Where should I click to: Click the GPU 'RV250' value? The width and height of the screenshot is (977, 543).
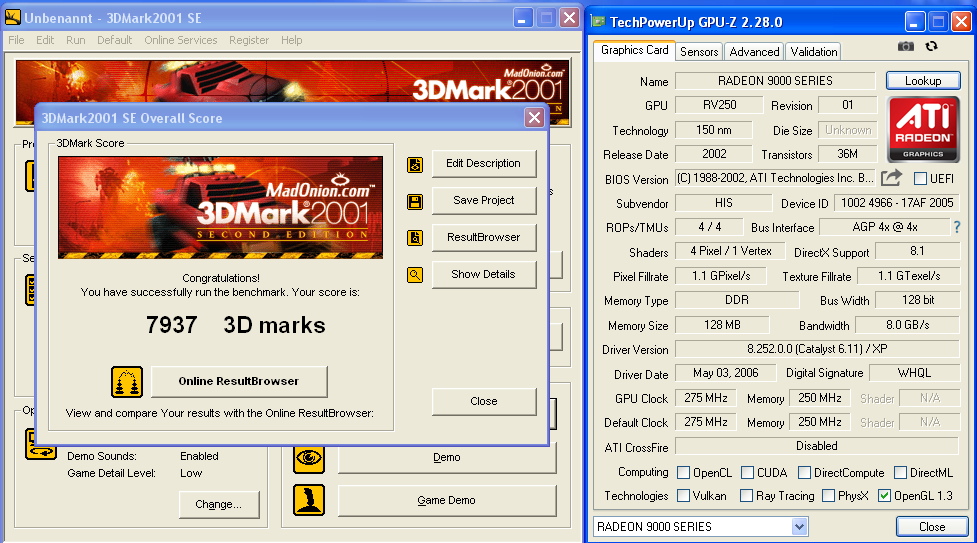click(720, 105)
